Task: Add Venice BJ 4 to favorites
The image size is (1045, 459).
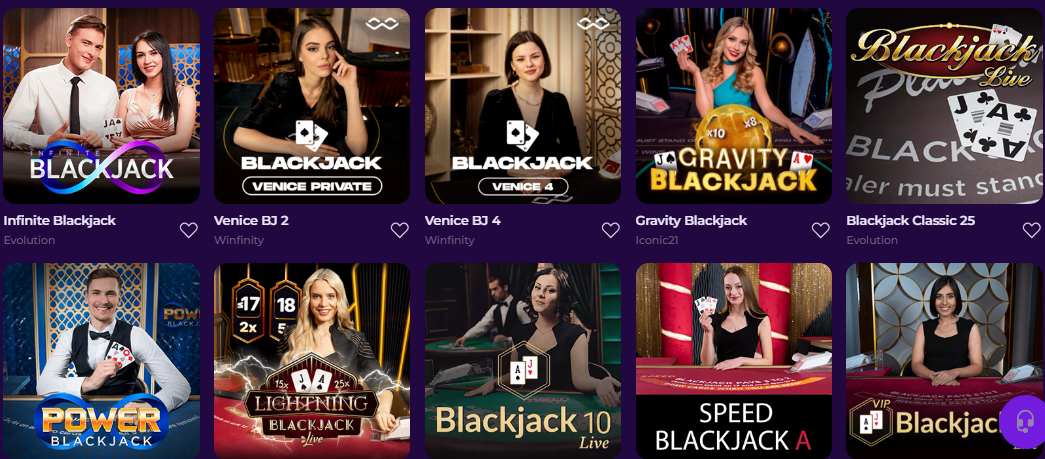Action: tap(610, 230)
